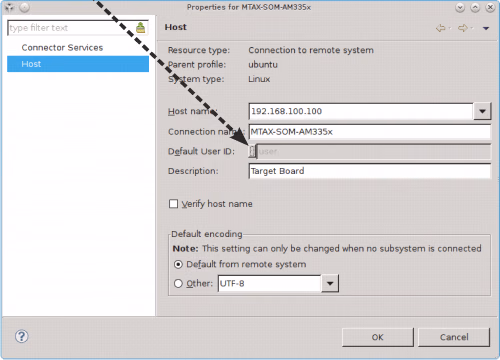Click the OK button
The width and height of the screenshot is (500, 360).
(378, 337)
